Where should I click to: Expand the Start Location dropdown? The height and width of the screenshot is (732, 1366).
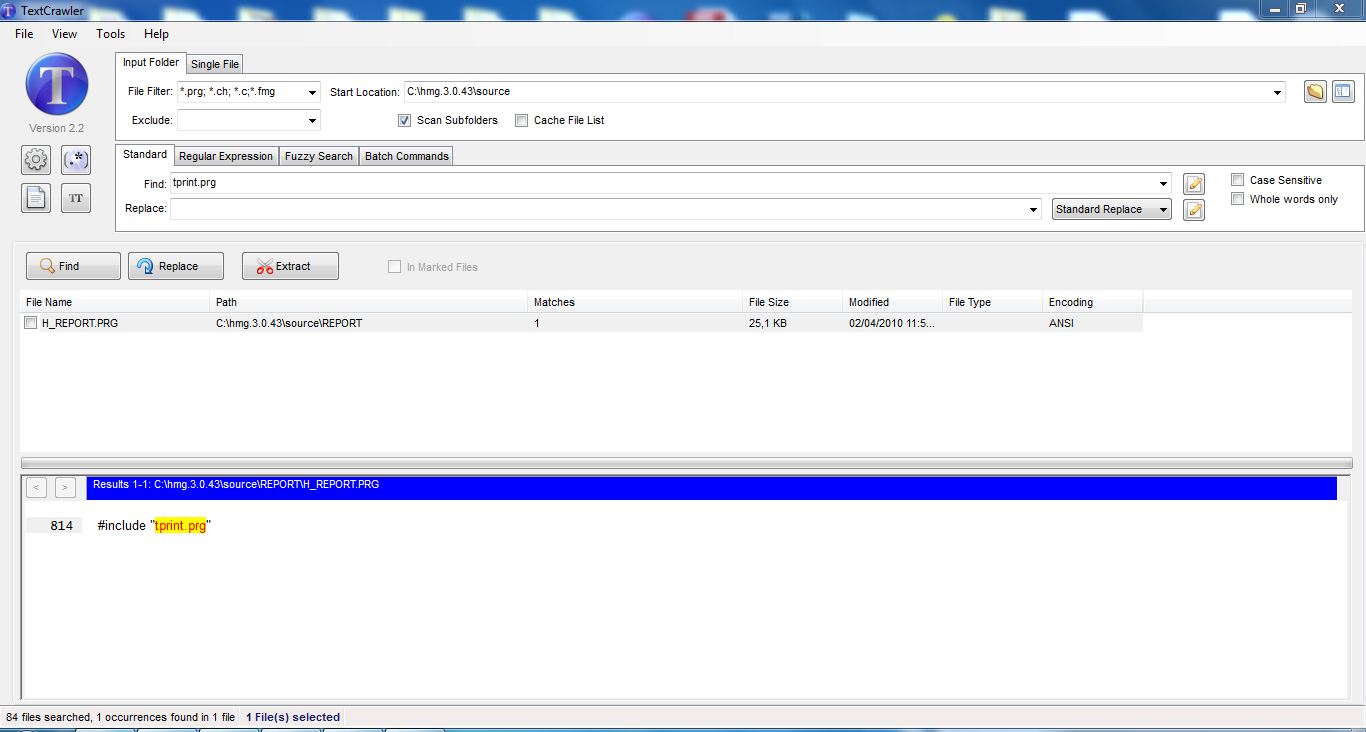point(1276,91)
